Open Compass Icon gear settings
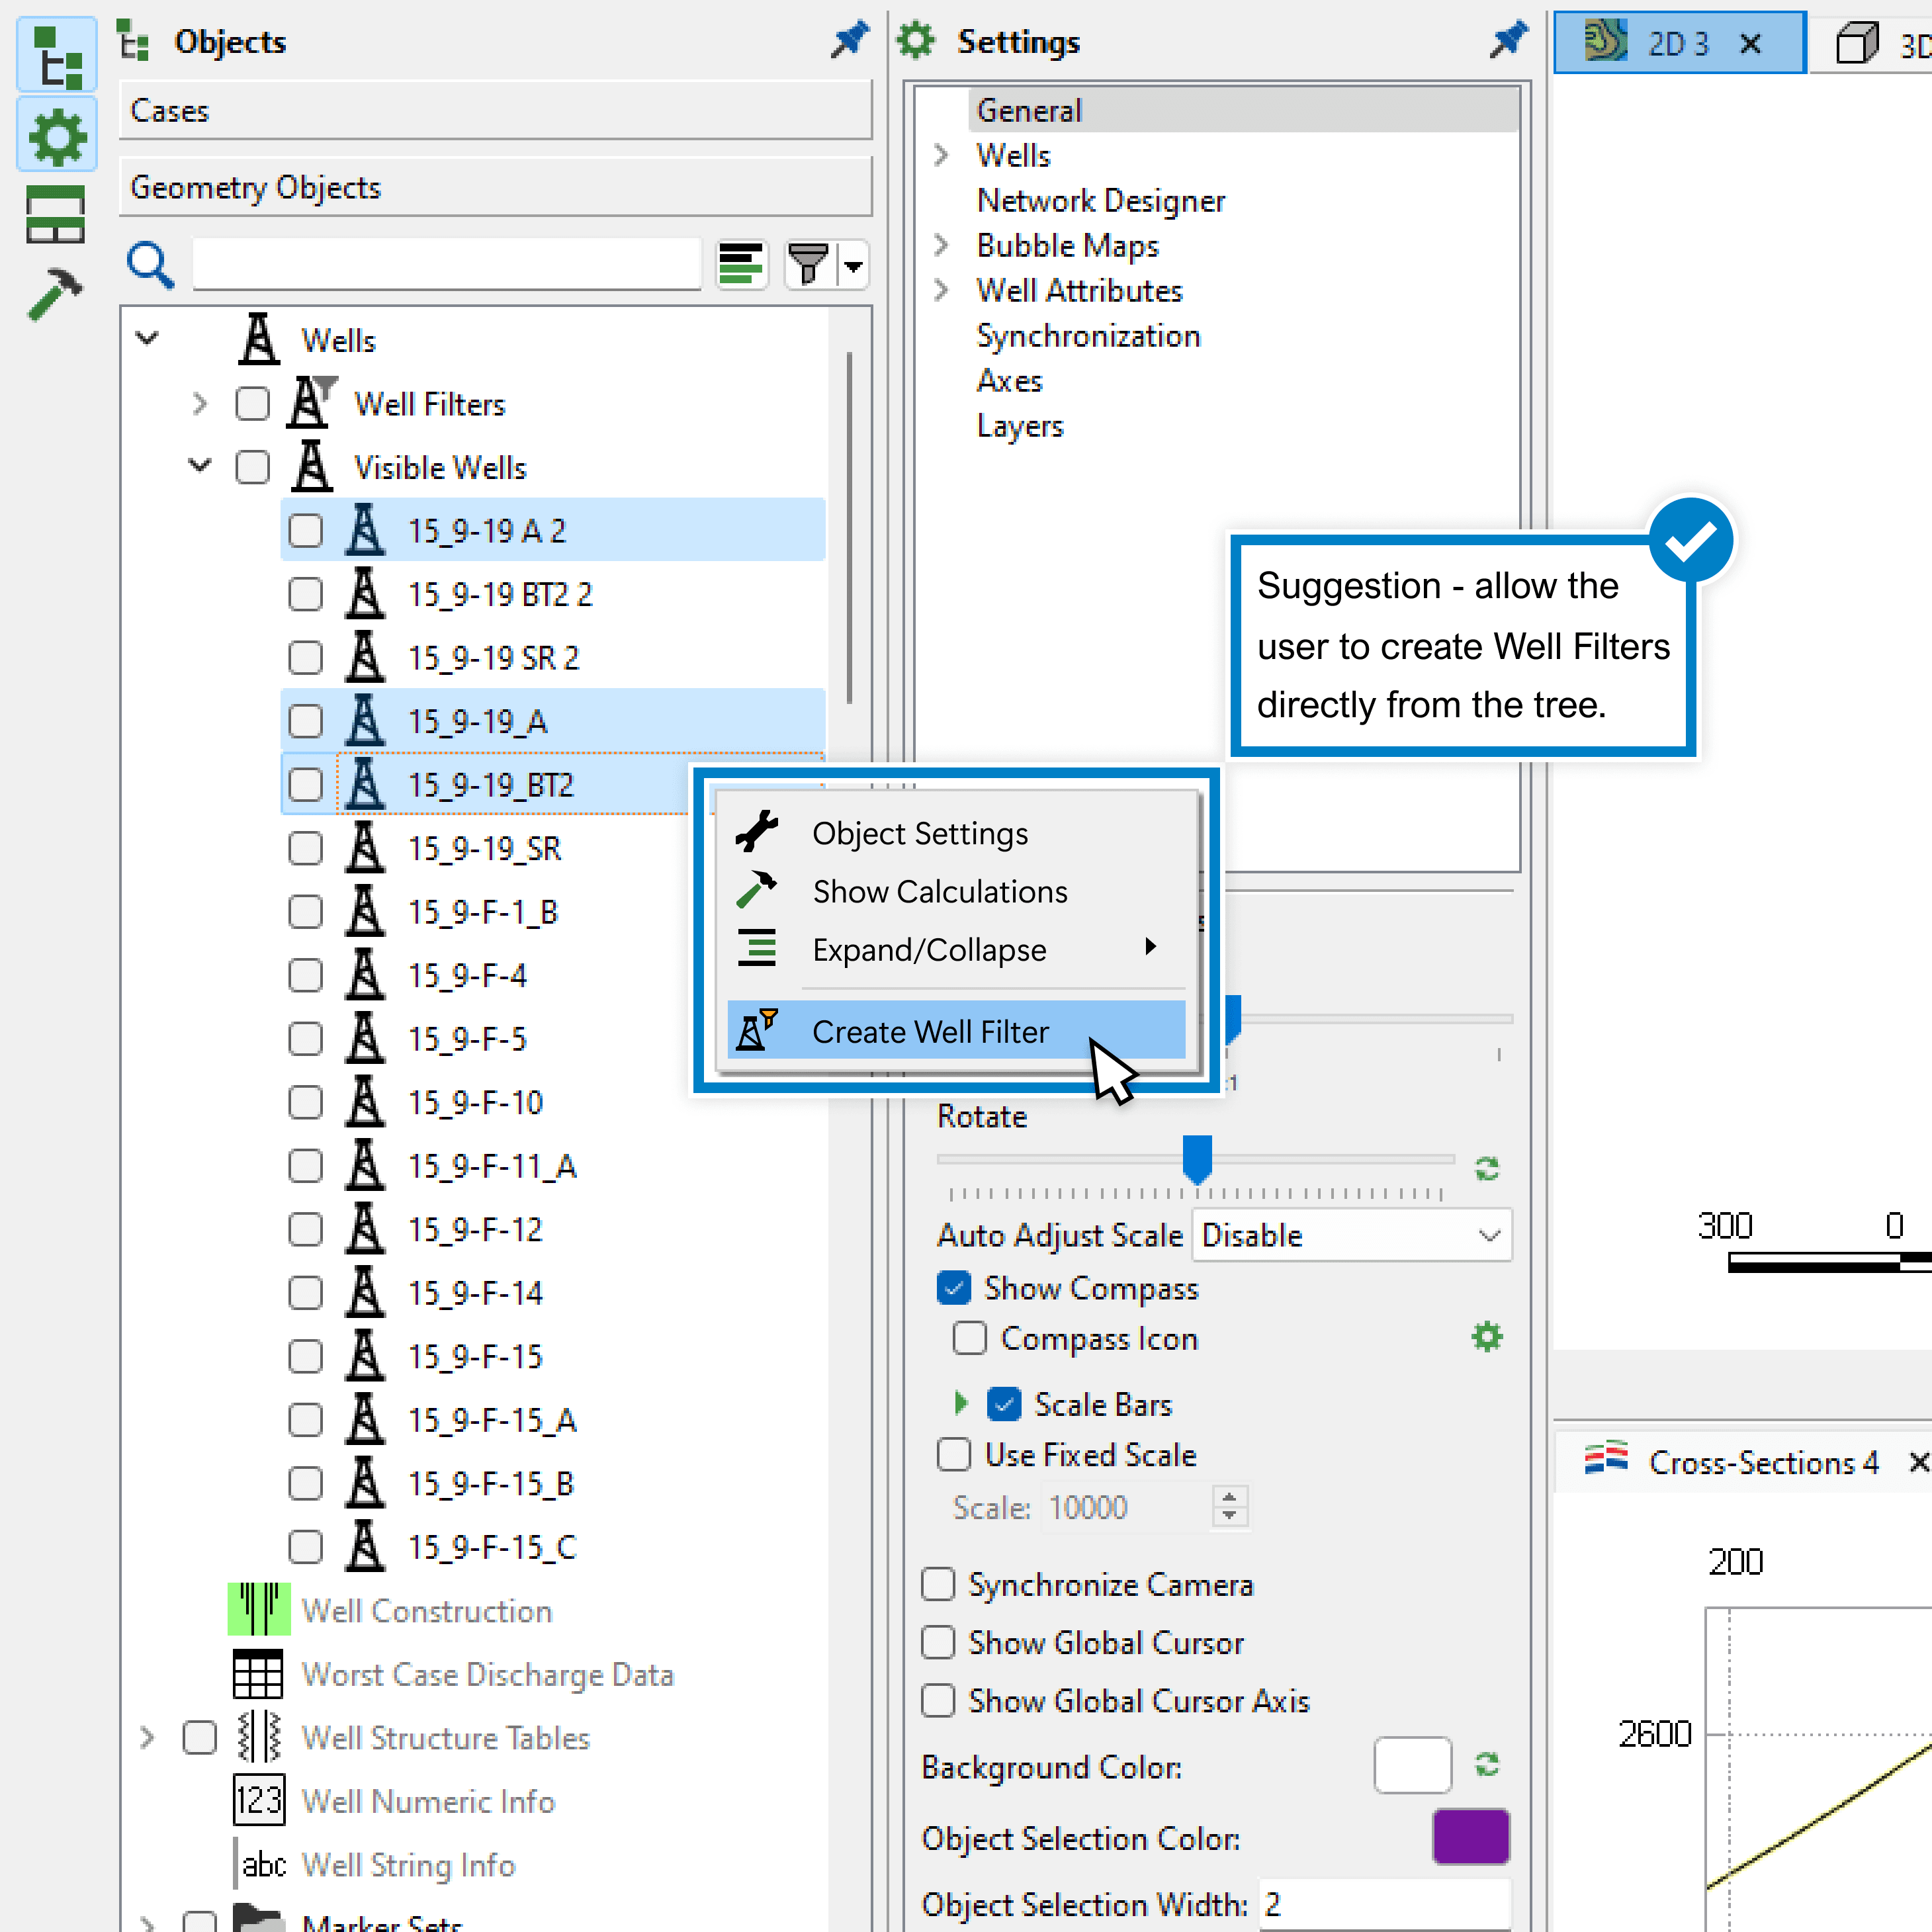The image size is (1932, 1932). (1486, 1337)
